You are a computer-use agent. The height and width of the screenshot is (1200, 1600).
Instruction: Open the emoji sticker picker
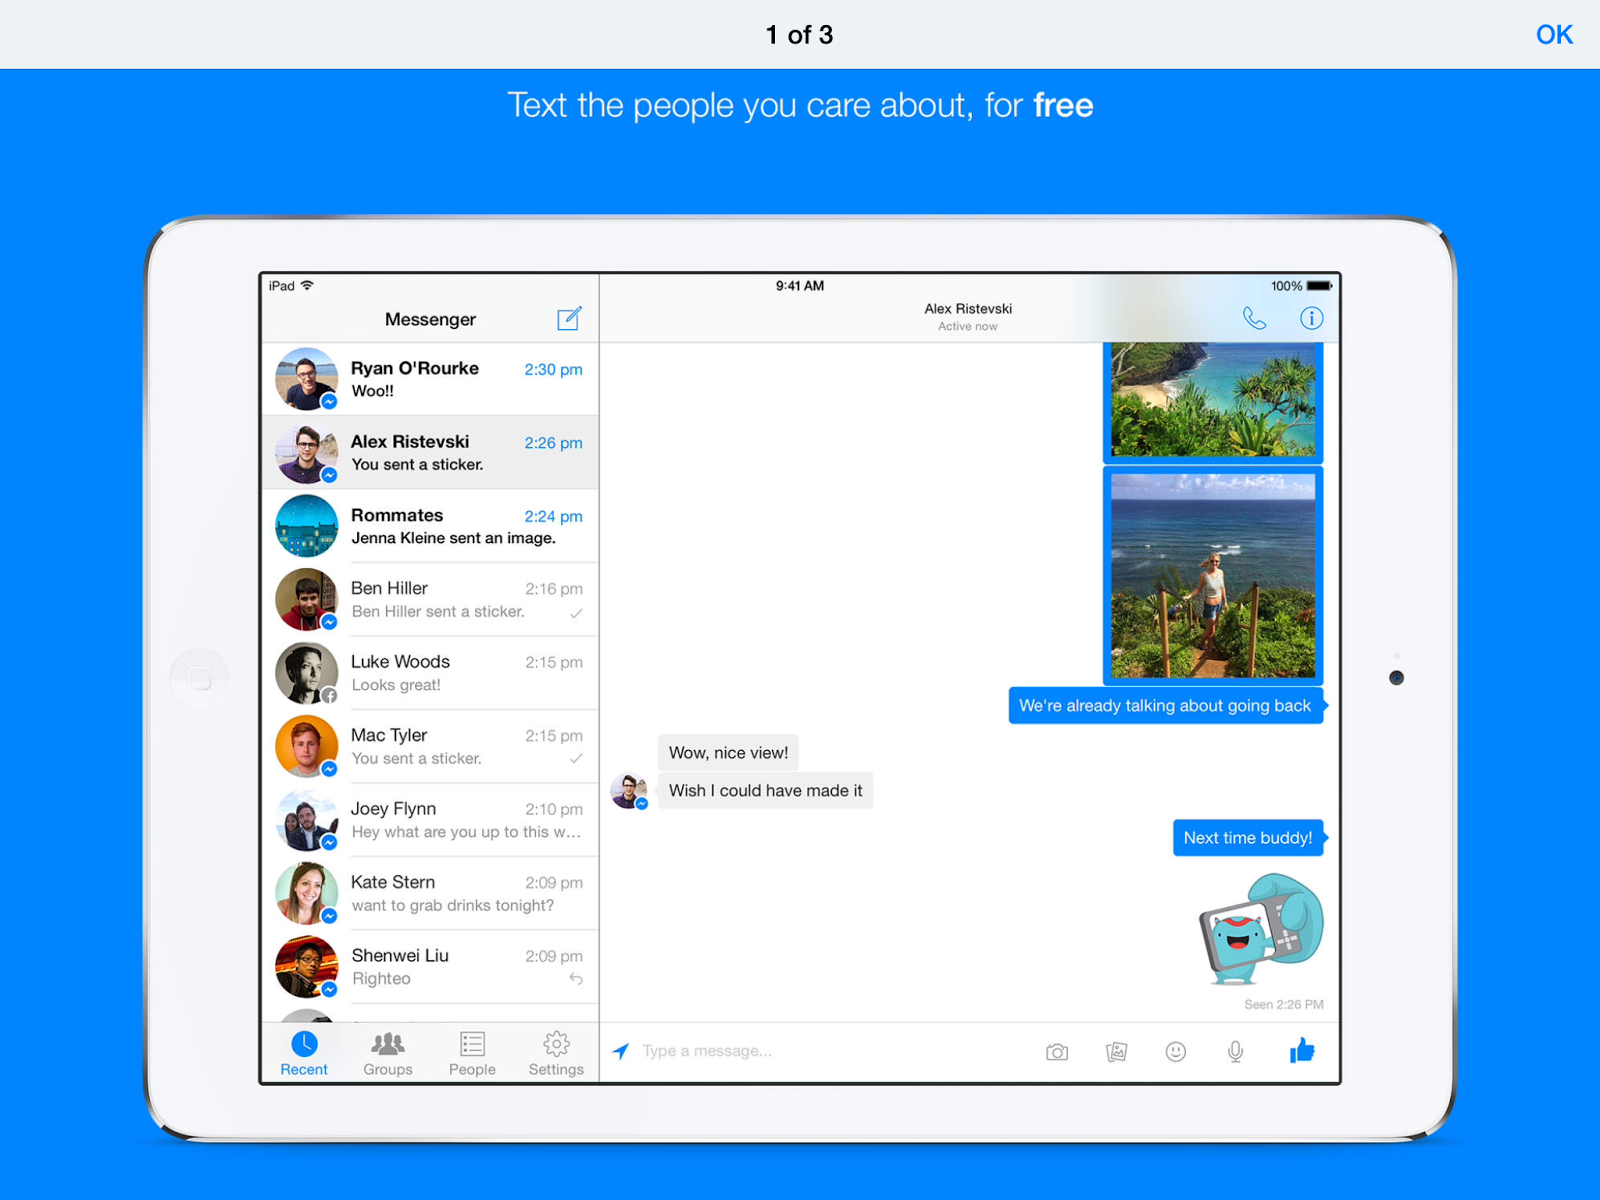pos(1176,1052)
